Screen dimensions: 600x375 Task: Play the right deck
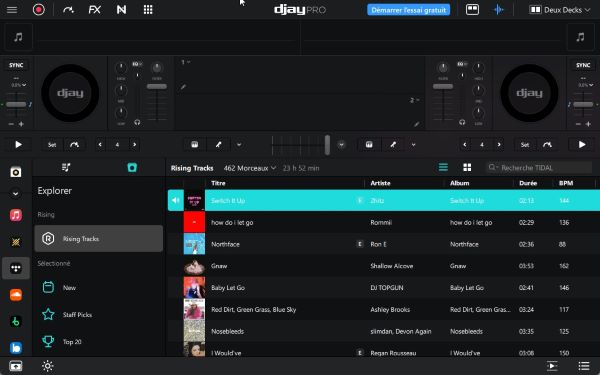(582, 145)
